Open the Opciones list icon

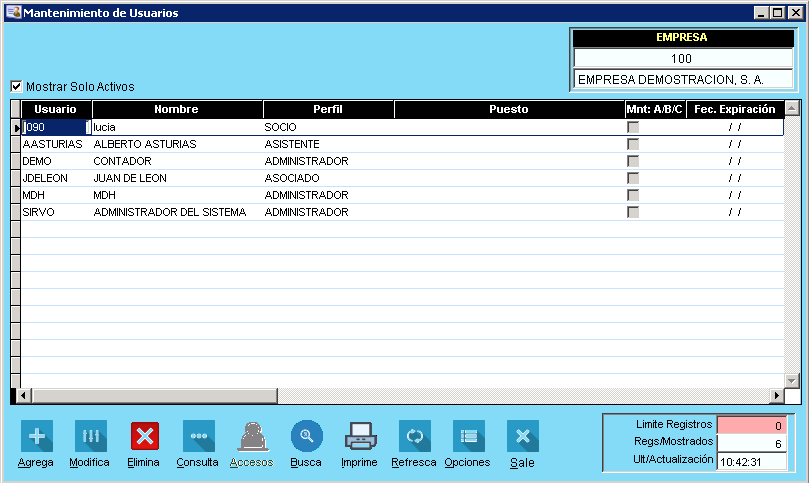(x=468, y=436)
